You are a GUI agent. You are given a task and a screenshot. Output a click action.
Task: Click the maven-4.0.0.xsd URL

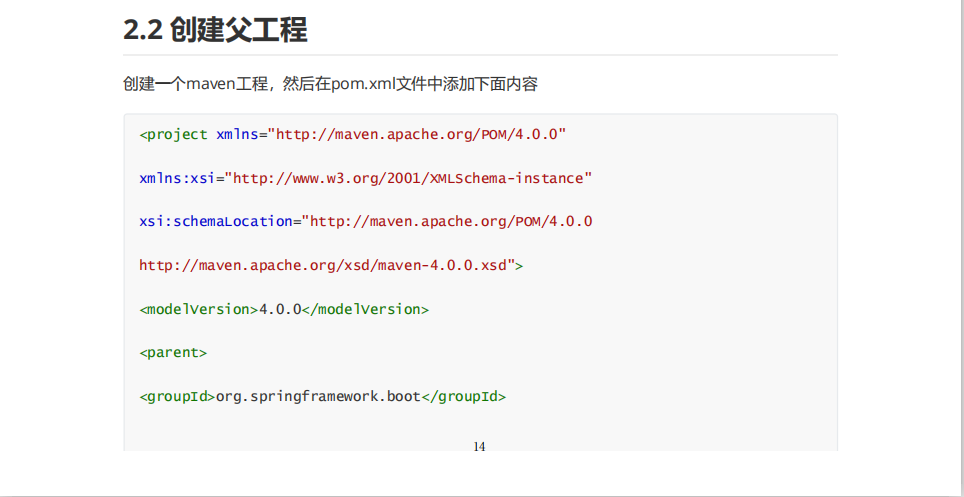[326, 265]
